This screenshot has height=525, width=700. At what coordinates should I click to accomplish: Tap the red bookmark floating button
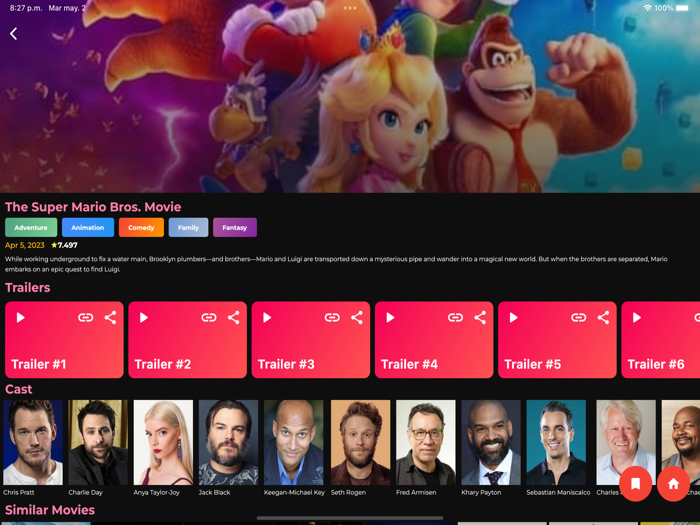coord(635,484)
